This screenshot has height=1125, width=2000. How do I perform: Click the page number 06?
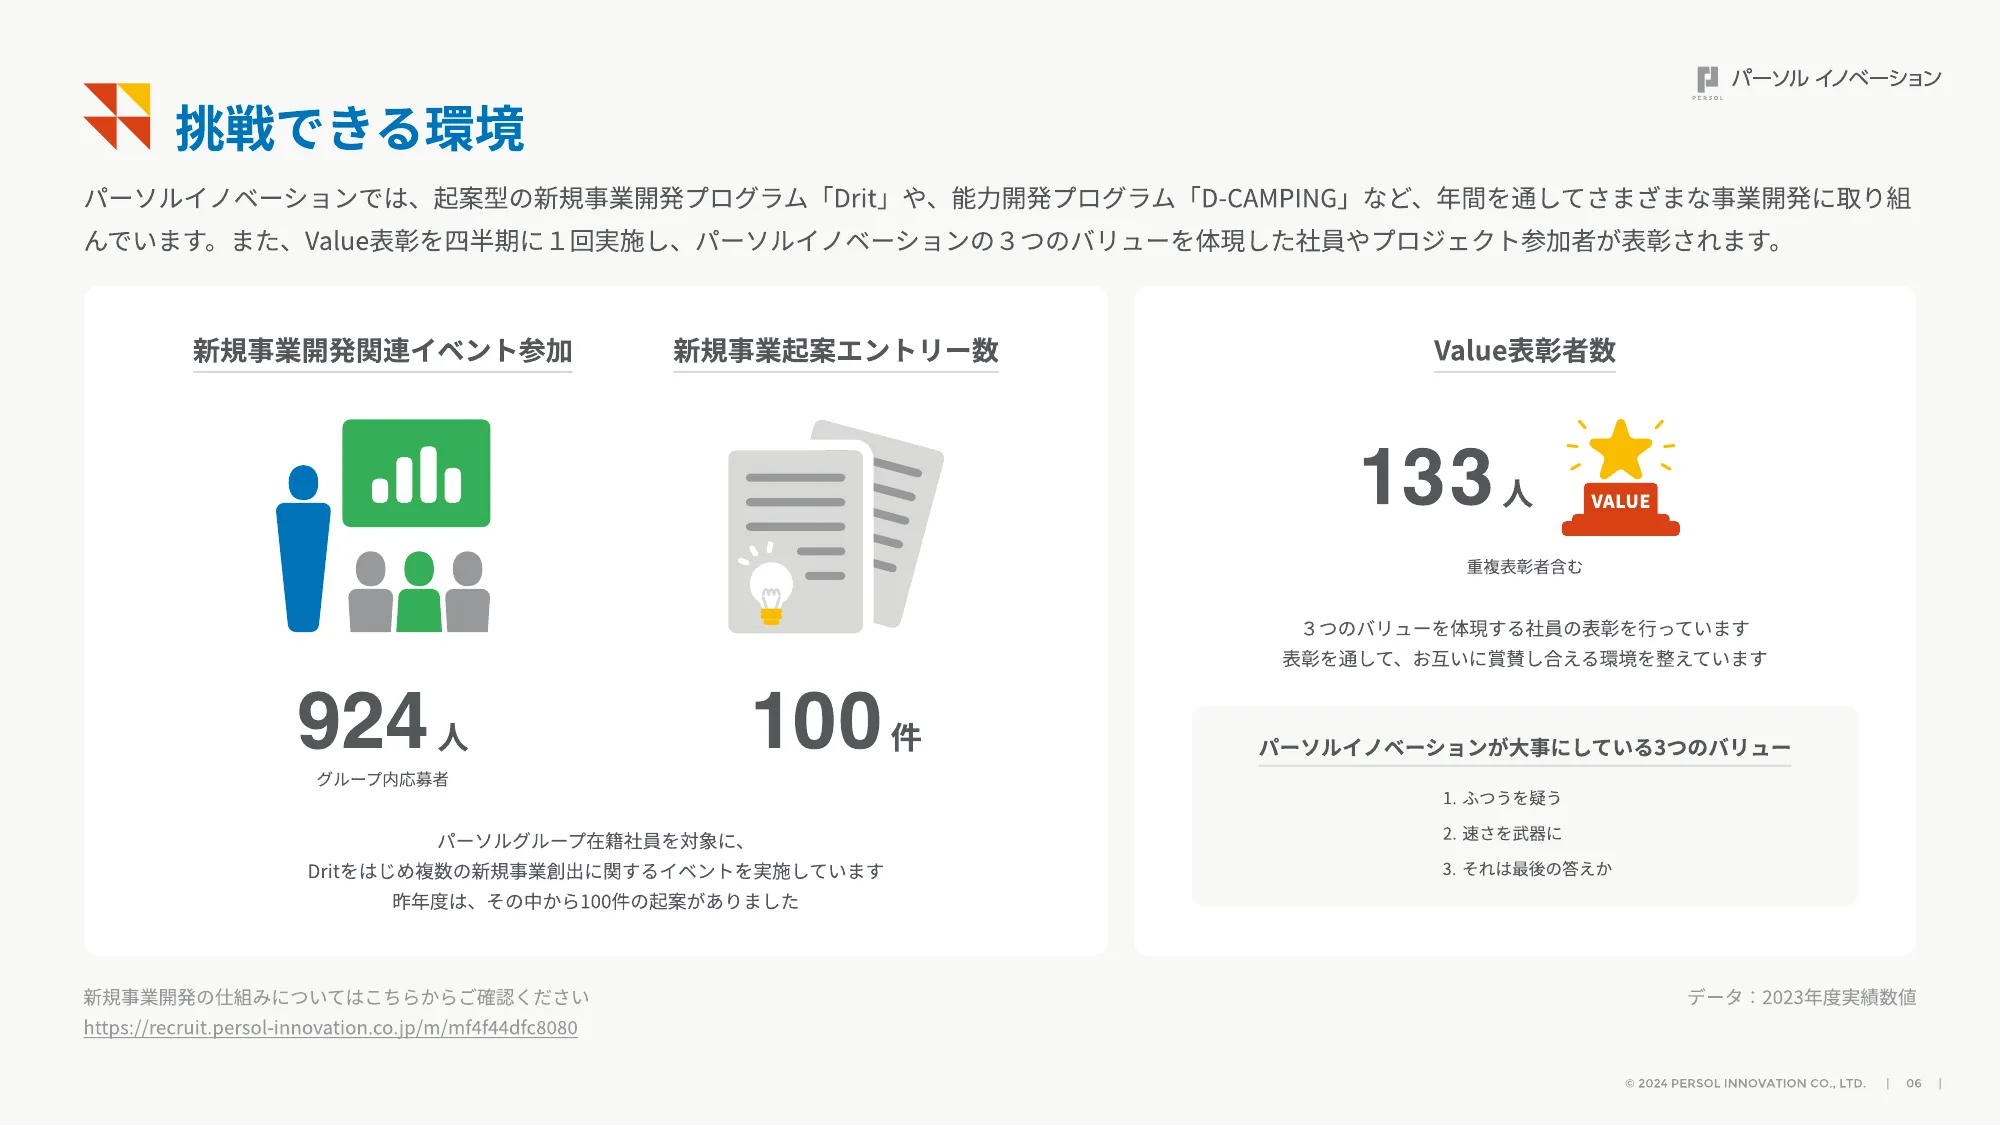click(1914, 1083)
